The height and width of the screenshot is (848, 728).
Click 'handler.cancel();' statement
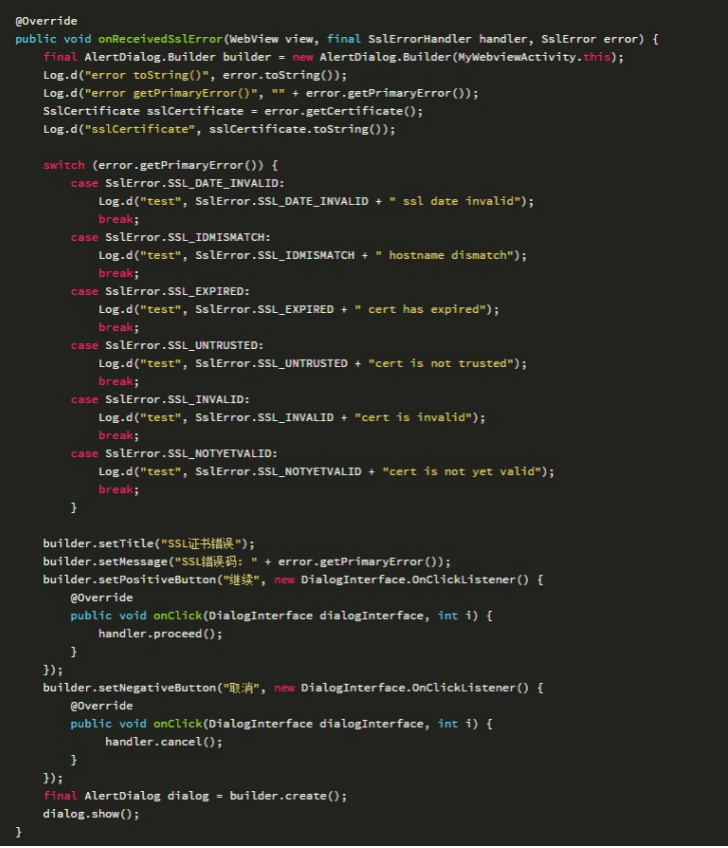163,742
